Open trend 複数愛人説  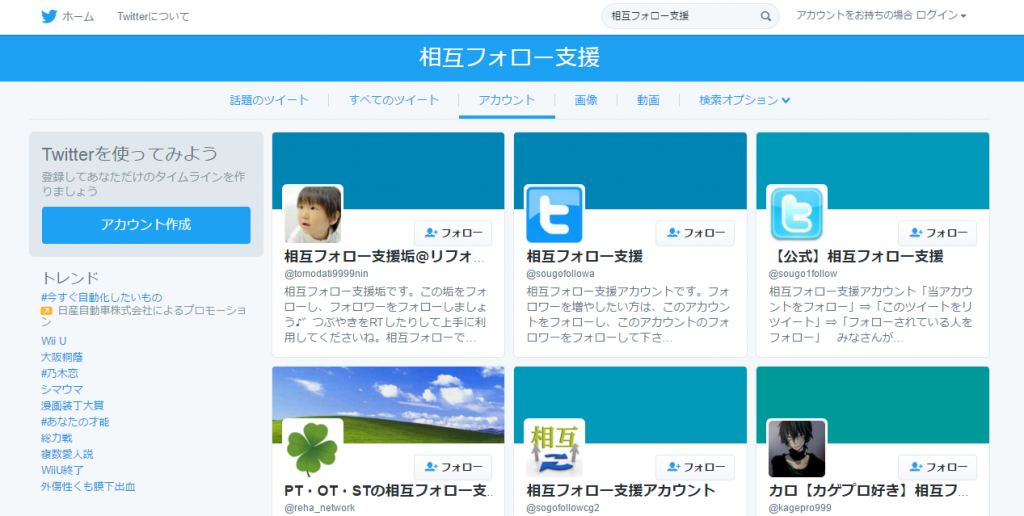pos(67,454)
